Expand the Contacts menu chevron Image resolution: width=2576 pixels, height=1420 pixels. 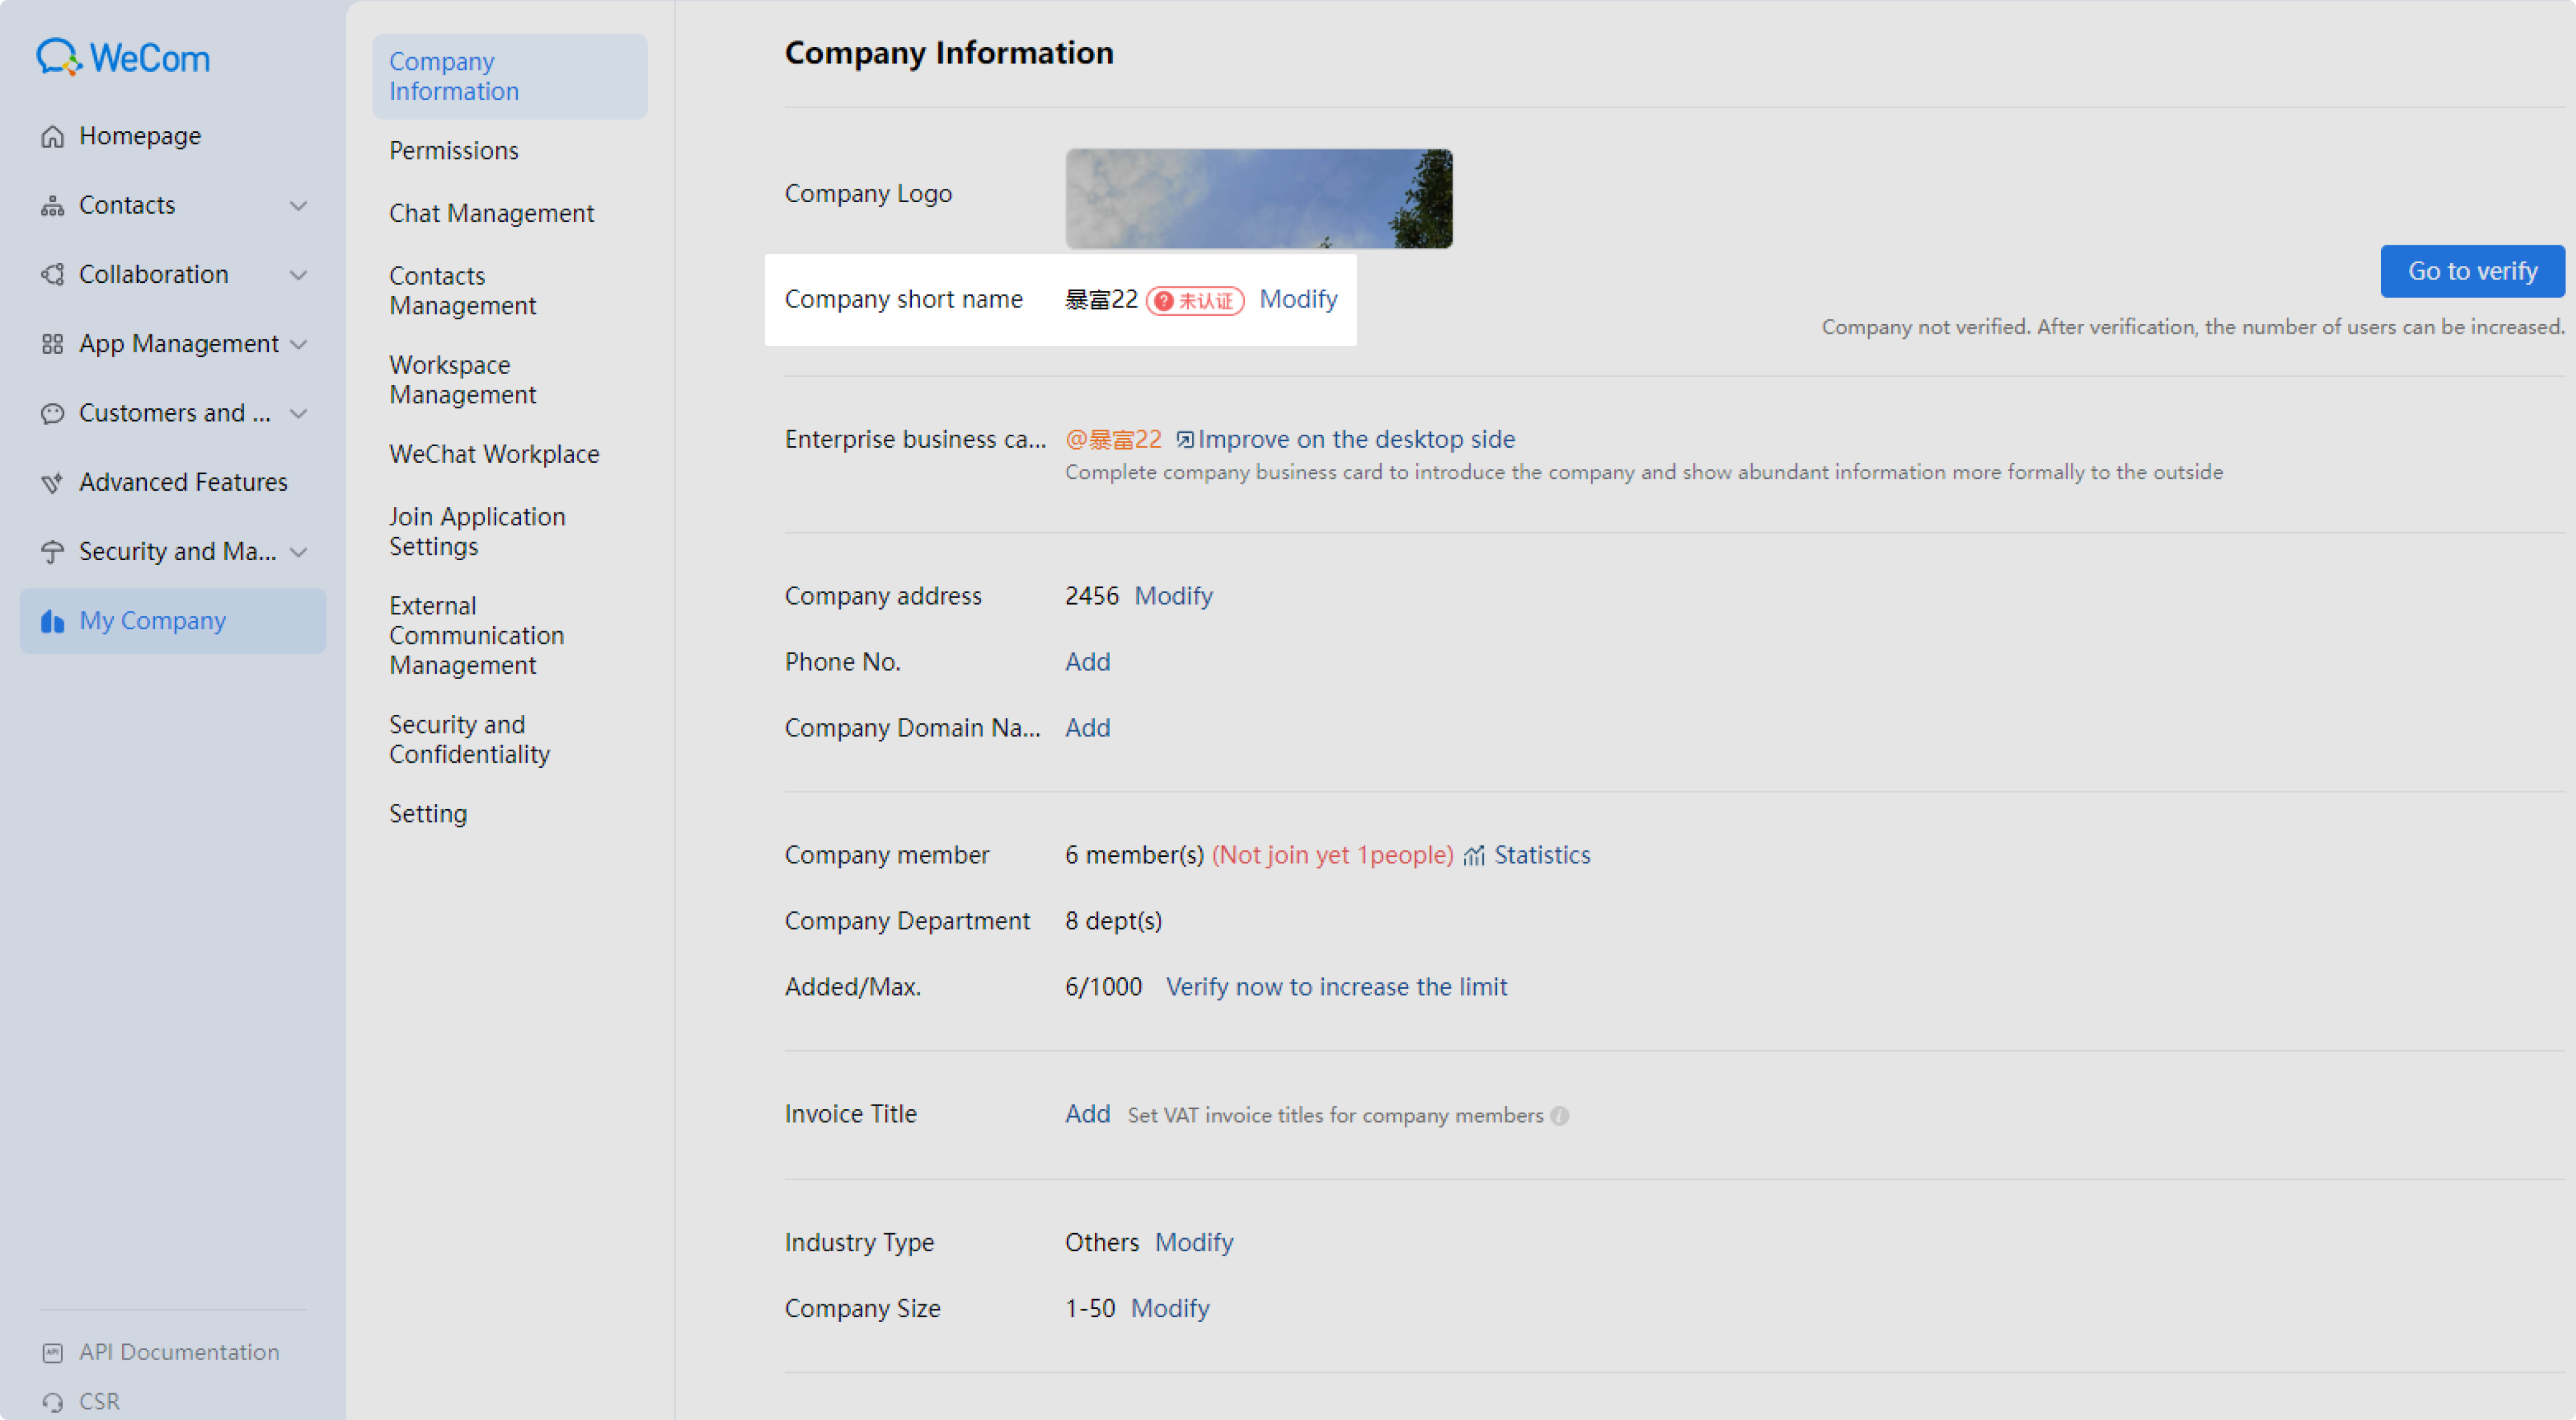pos(298,206)
